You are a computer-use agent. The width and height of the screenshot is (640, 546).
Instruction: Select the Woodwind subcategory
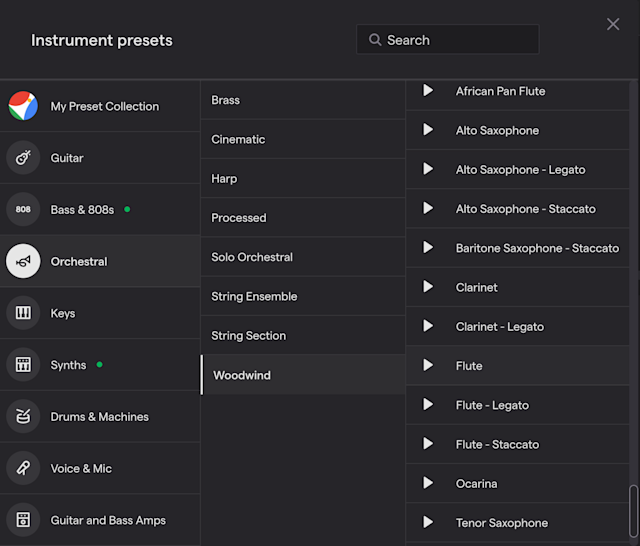[x=303, y=375]
